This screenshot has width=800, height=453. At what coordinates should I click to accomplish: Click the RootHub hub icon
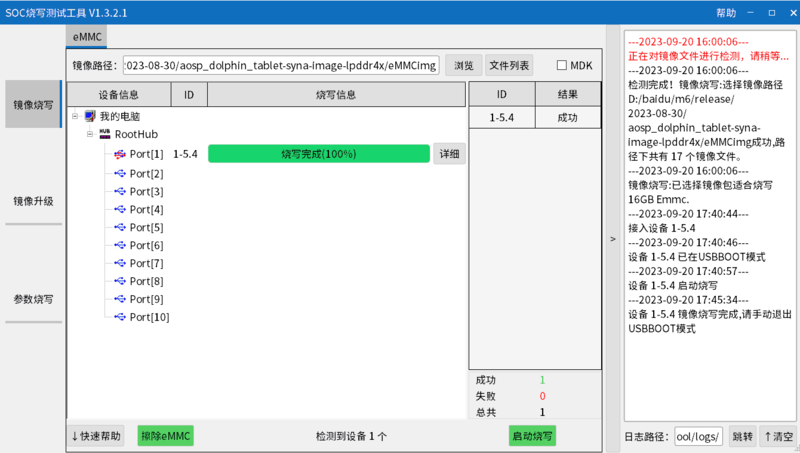tap(105, 135)
